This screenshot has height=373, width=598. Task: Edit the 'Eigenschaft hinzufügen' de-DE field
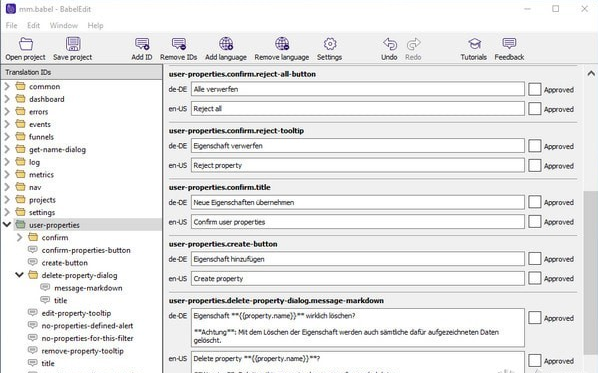(x=358, y=259)
